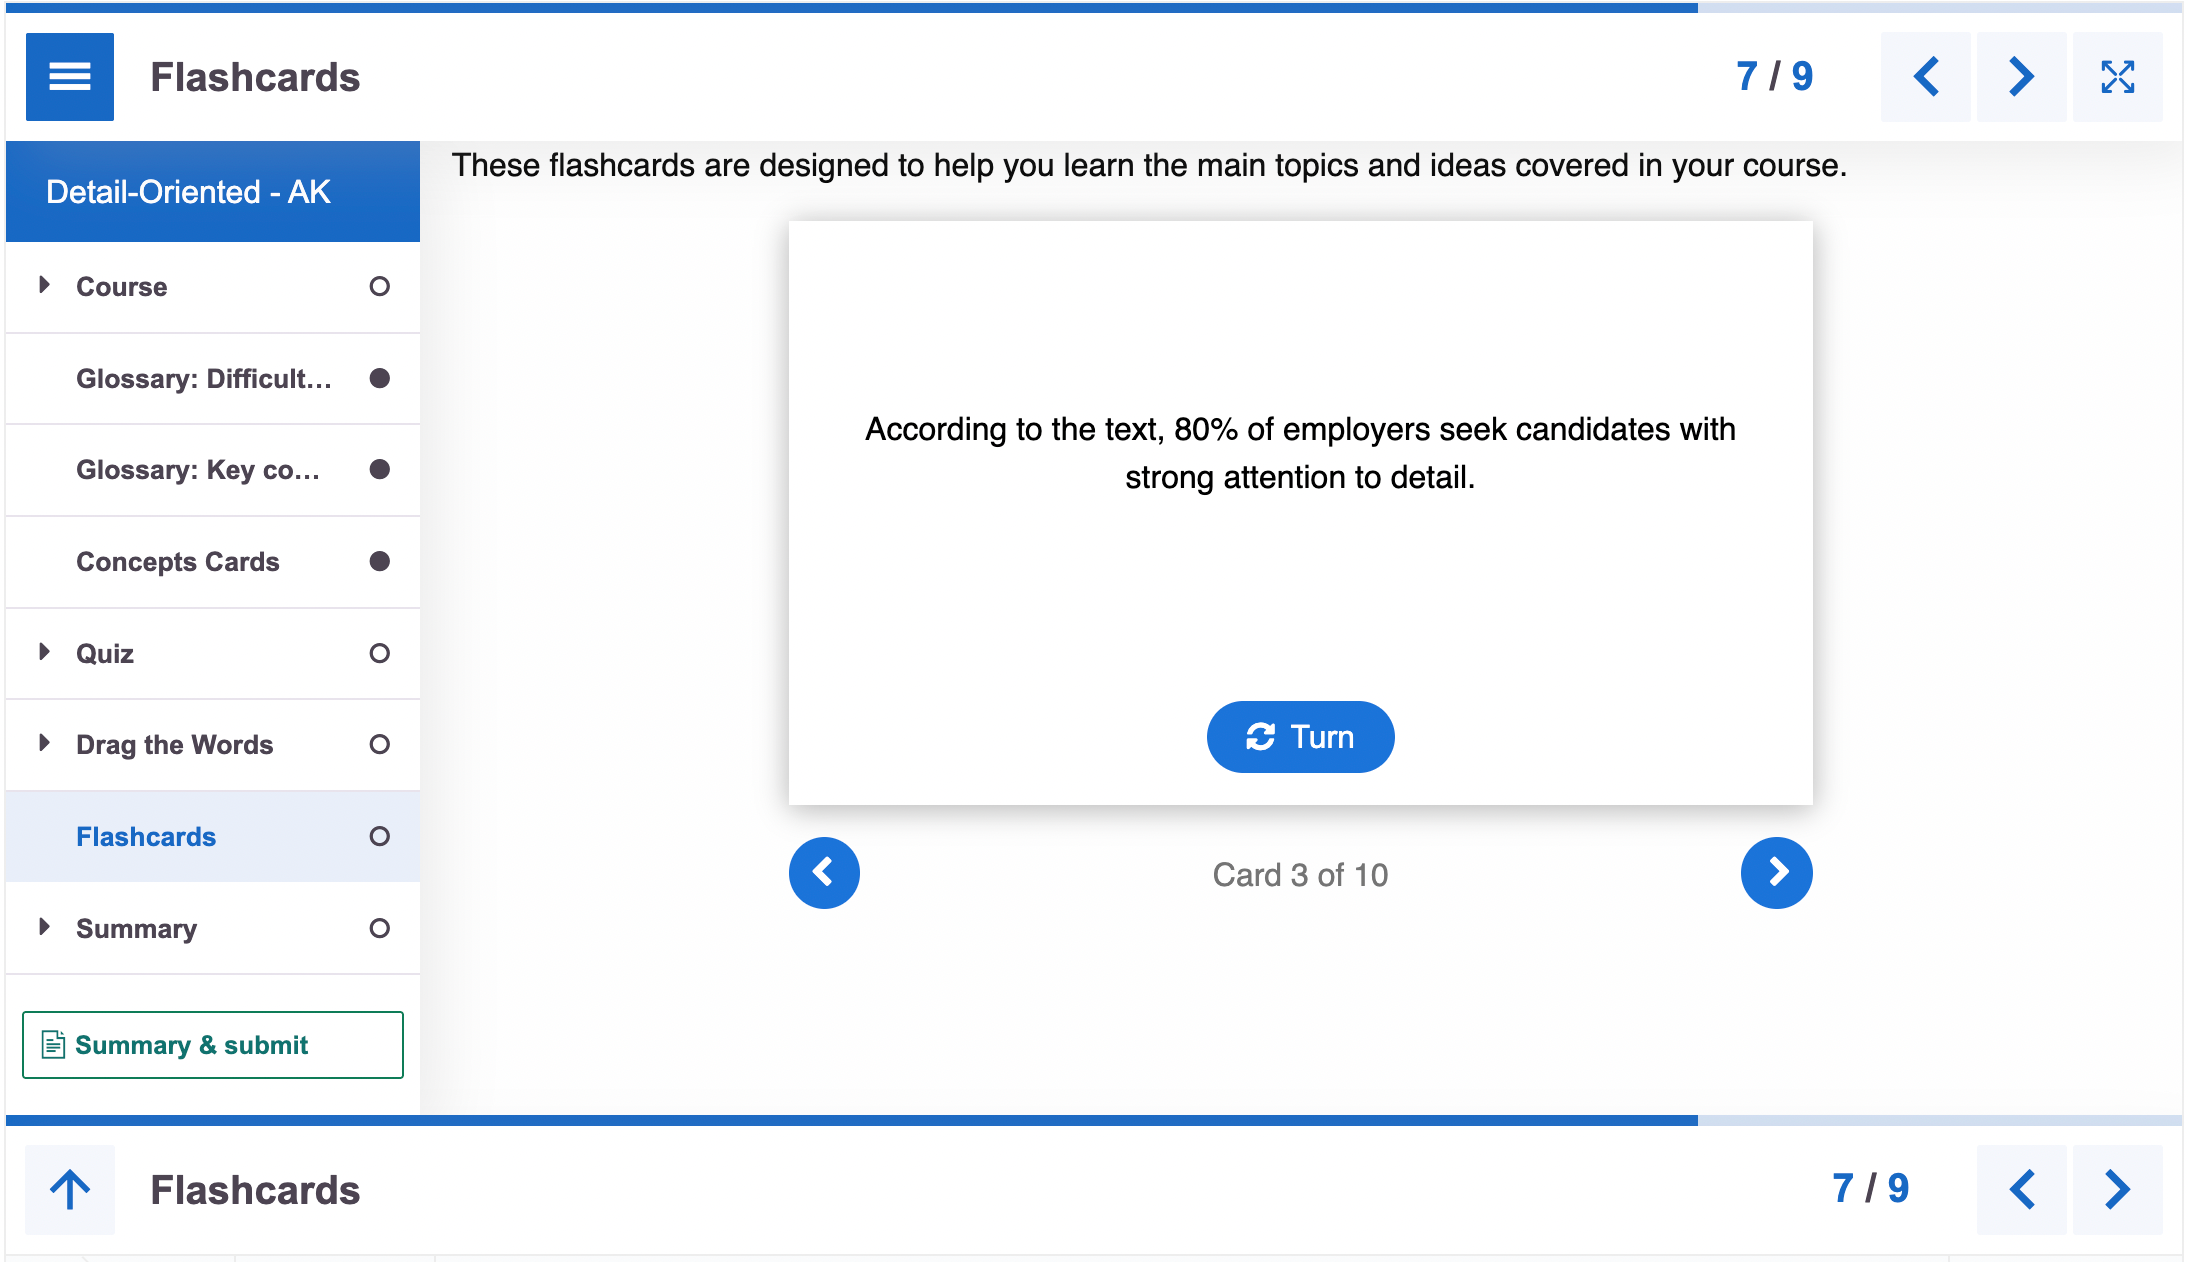Viewport: 2188px width, 1262px height.
Task: Go to previous slide using top-right arrow
Action: [1925, 76]
